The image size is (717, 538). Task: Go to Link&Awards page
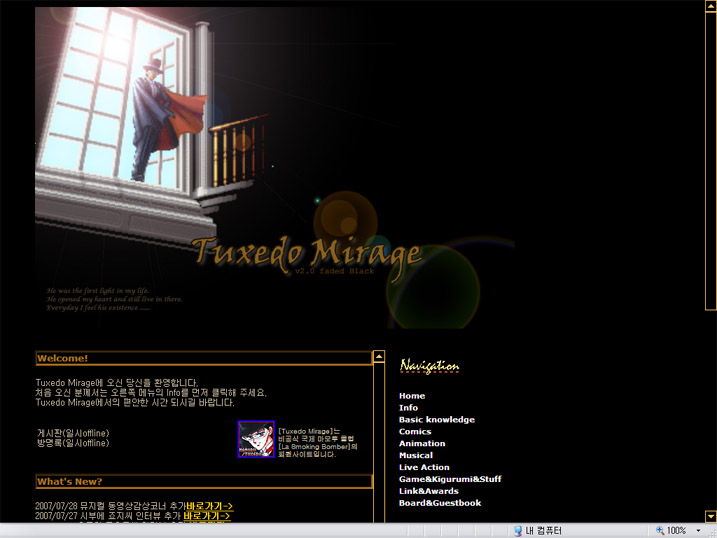(428, 491)
